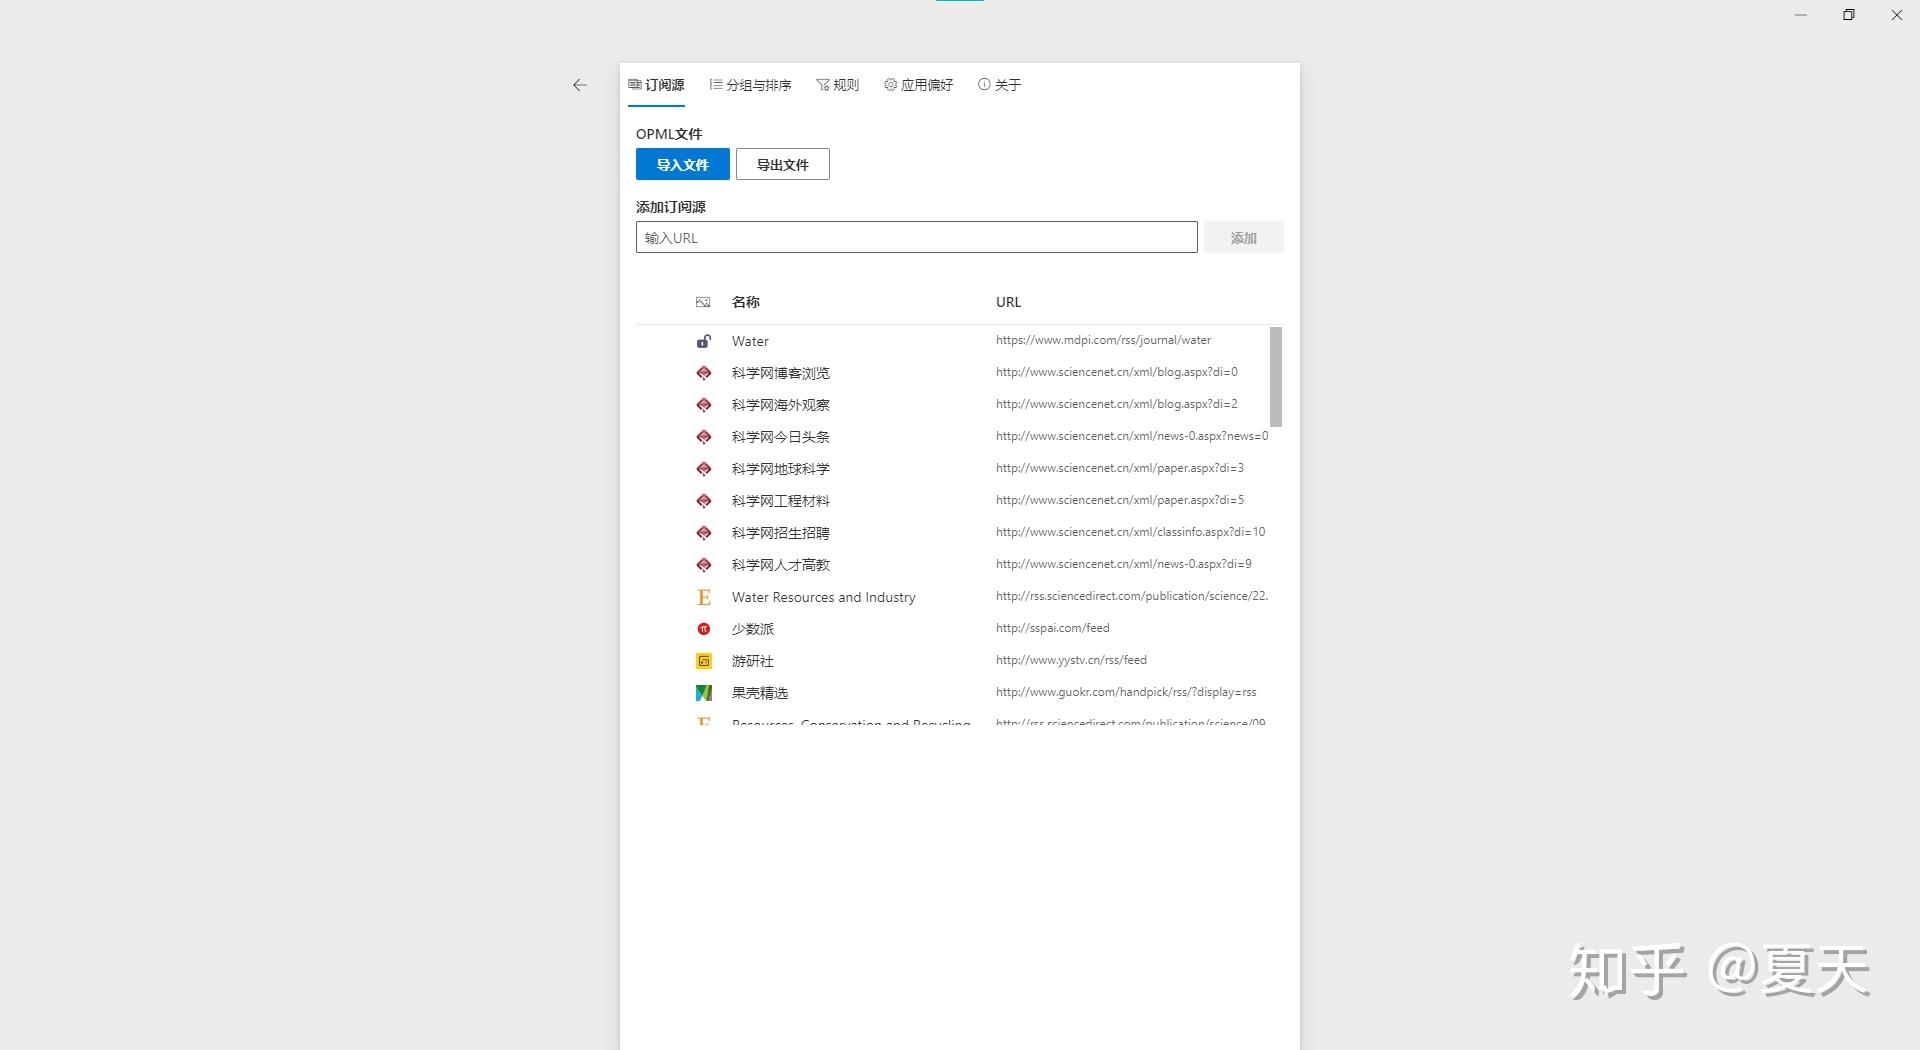Open the 应用偏好 settings tab
Screen dimensions: 1920x1050
pos(917,85)
